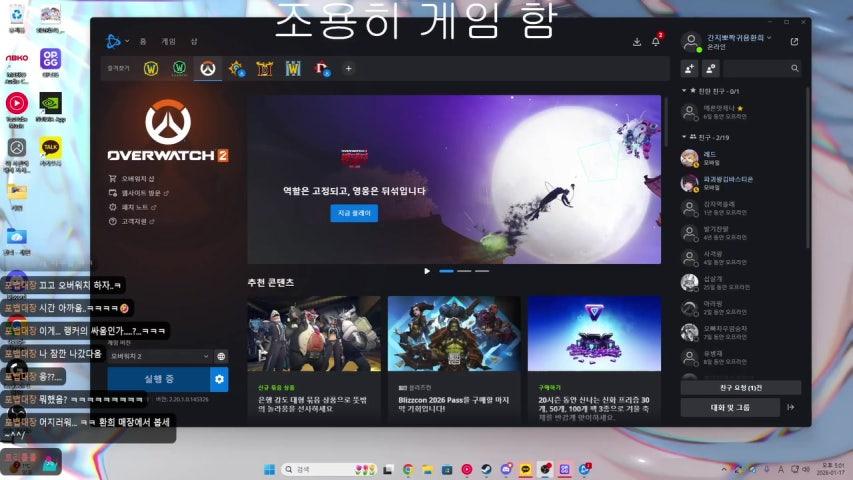Open the NVIDIA App desktop icon
The image size is (853, 480).
tap(51, 107)
